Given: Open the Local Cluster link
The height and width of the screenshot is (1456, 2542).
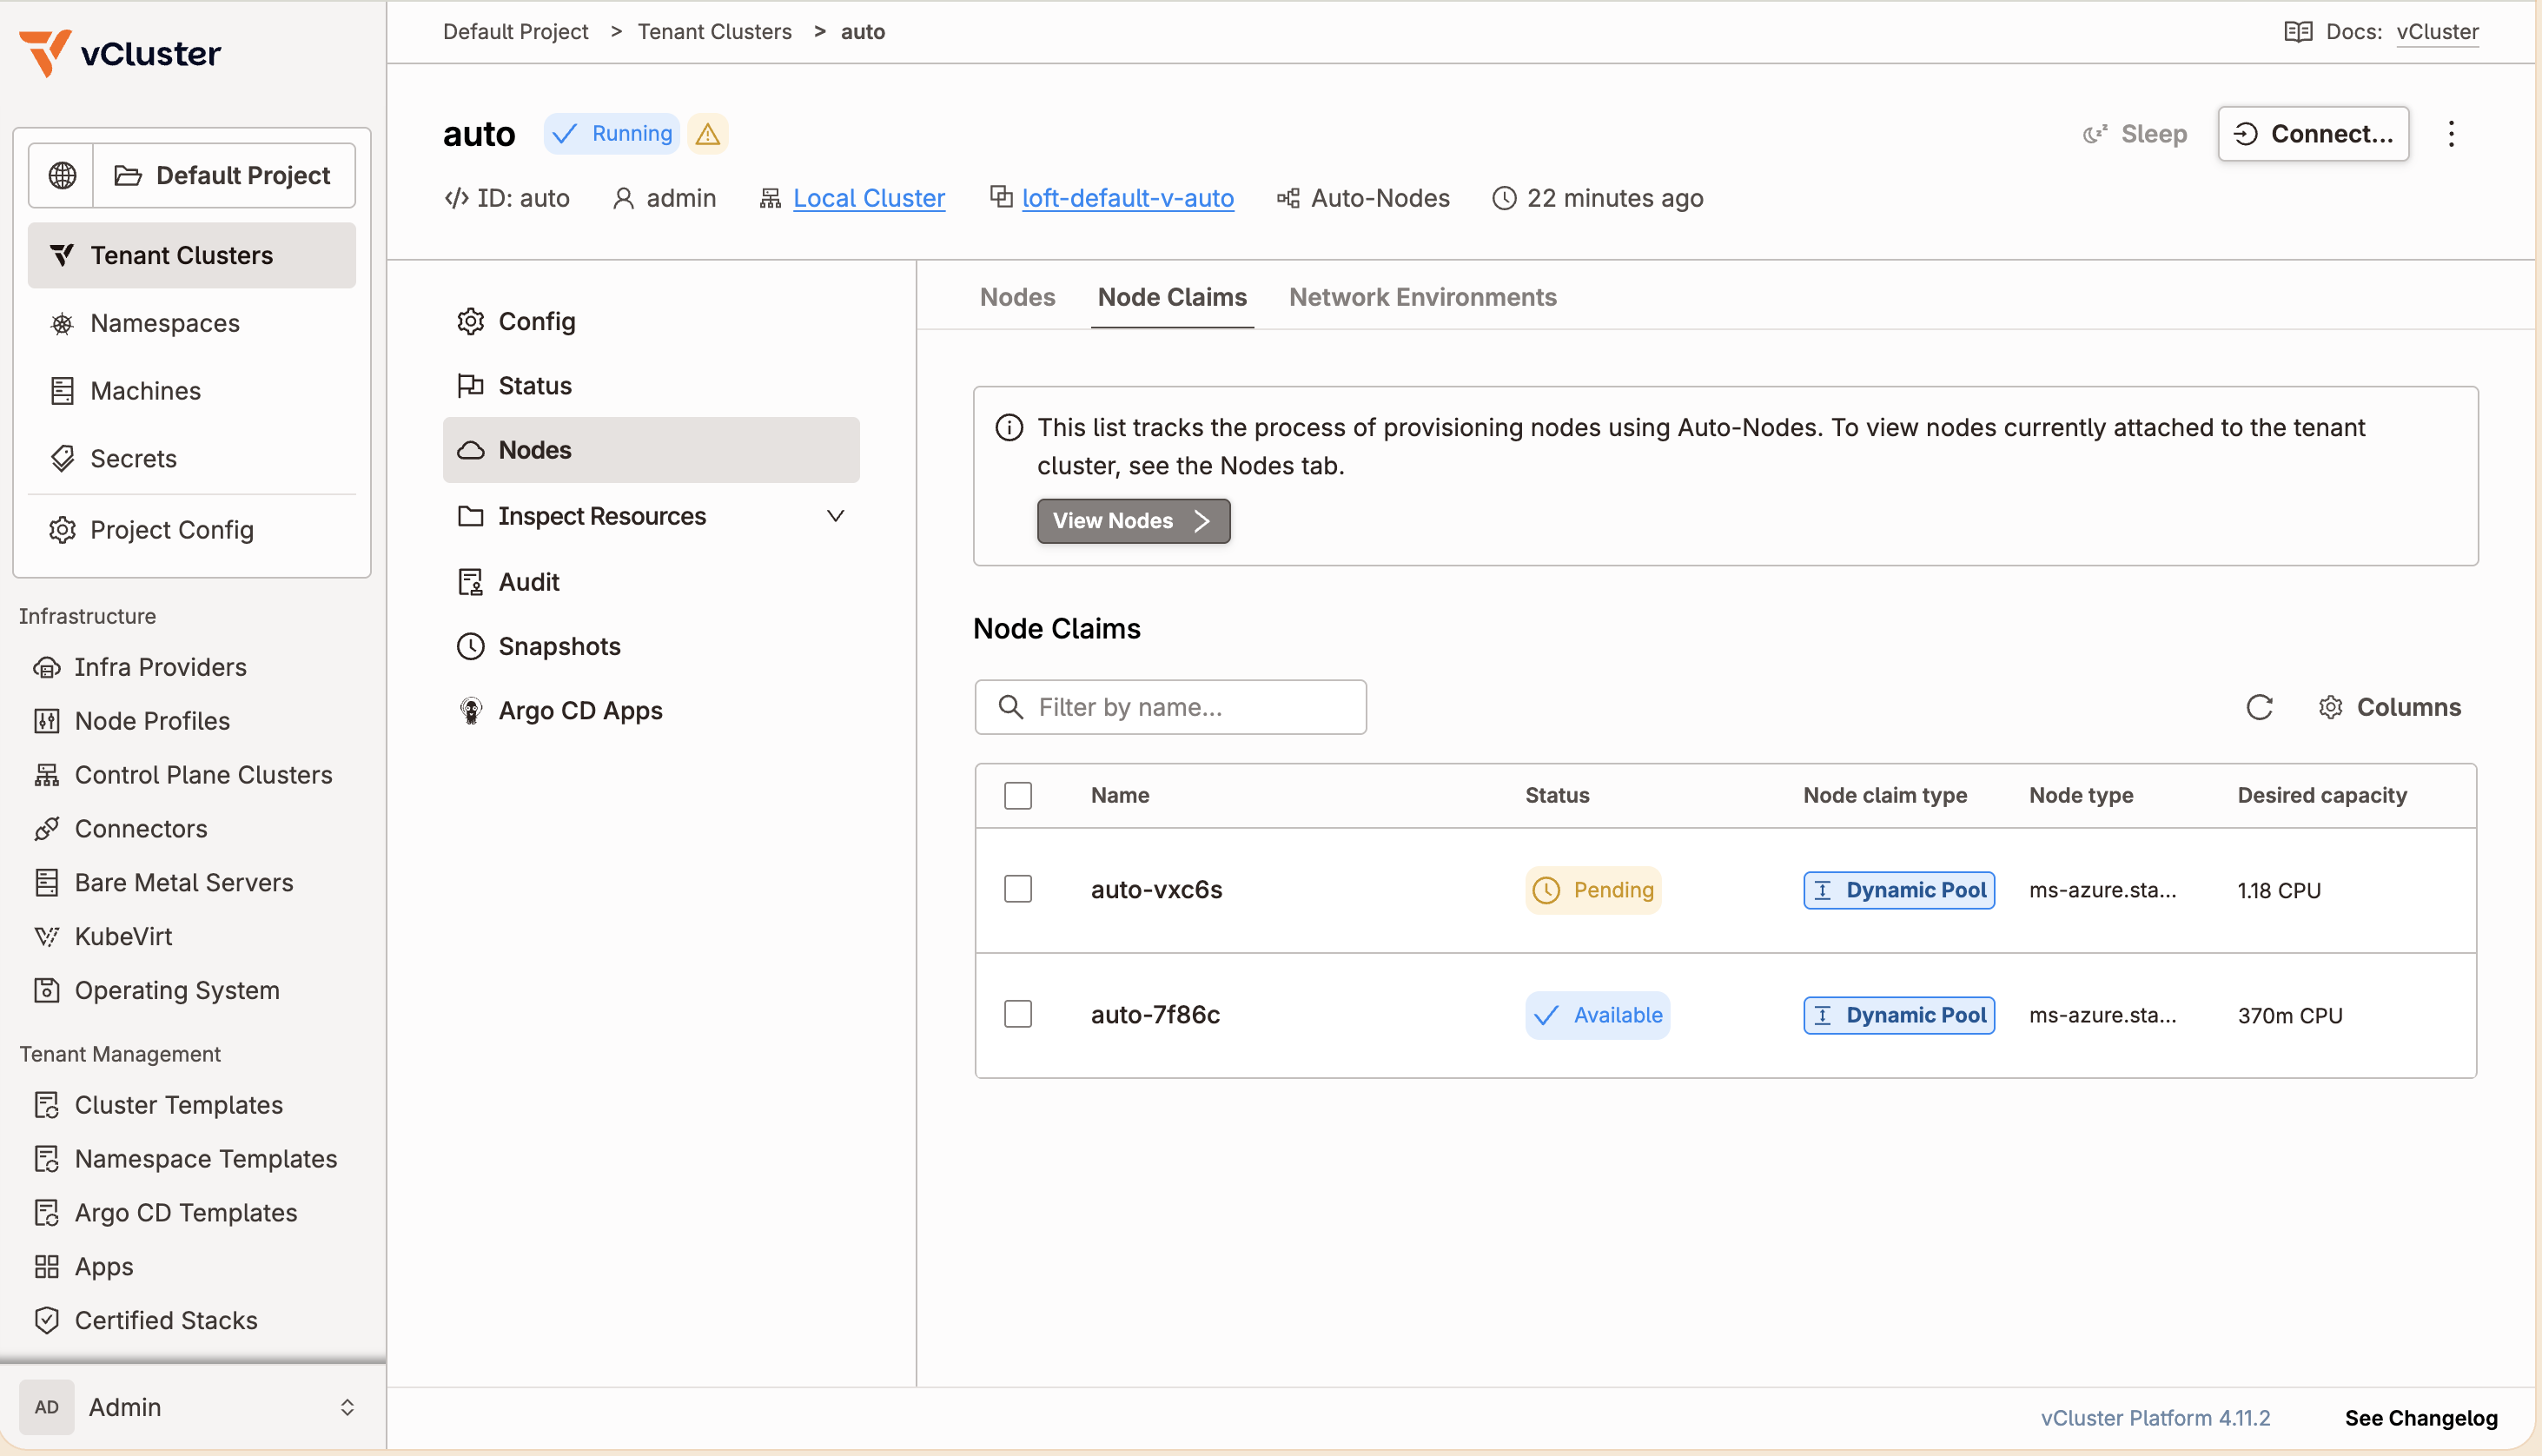Looking at the screenshot, I should click(868, 198).
